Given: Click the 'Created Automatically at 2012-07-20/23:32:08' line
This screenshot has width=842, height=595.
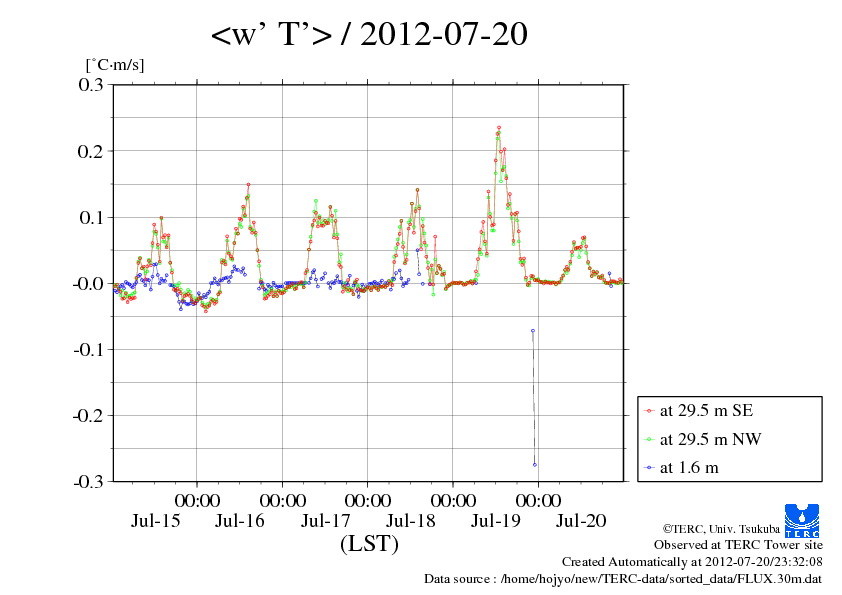Looking at the screenshot, I should pos(692,562).
